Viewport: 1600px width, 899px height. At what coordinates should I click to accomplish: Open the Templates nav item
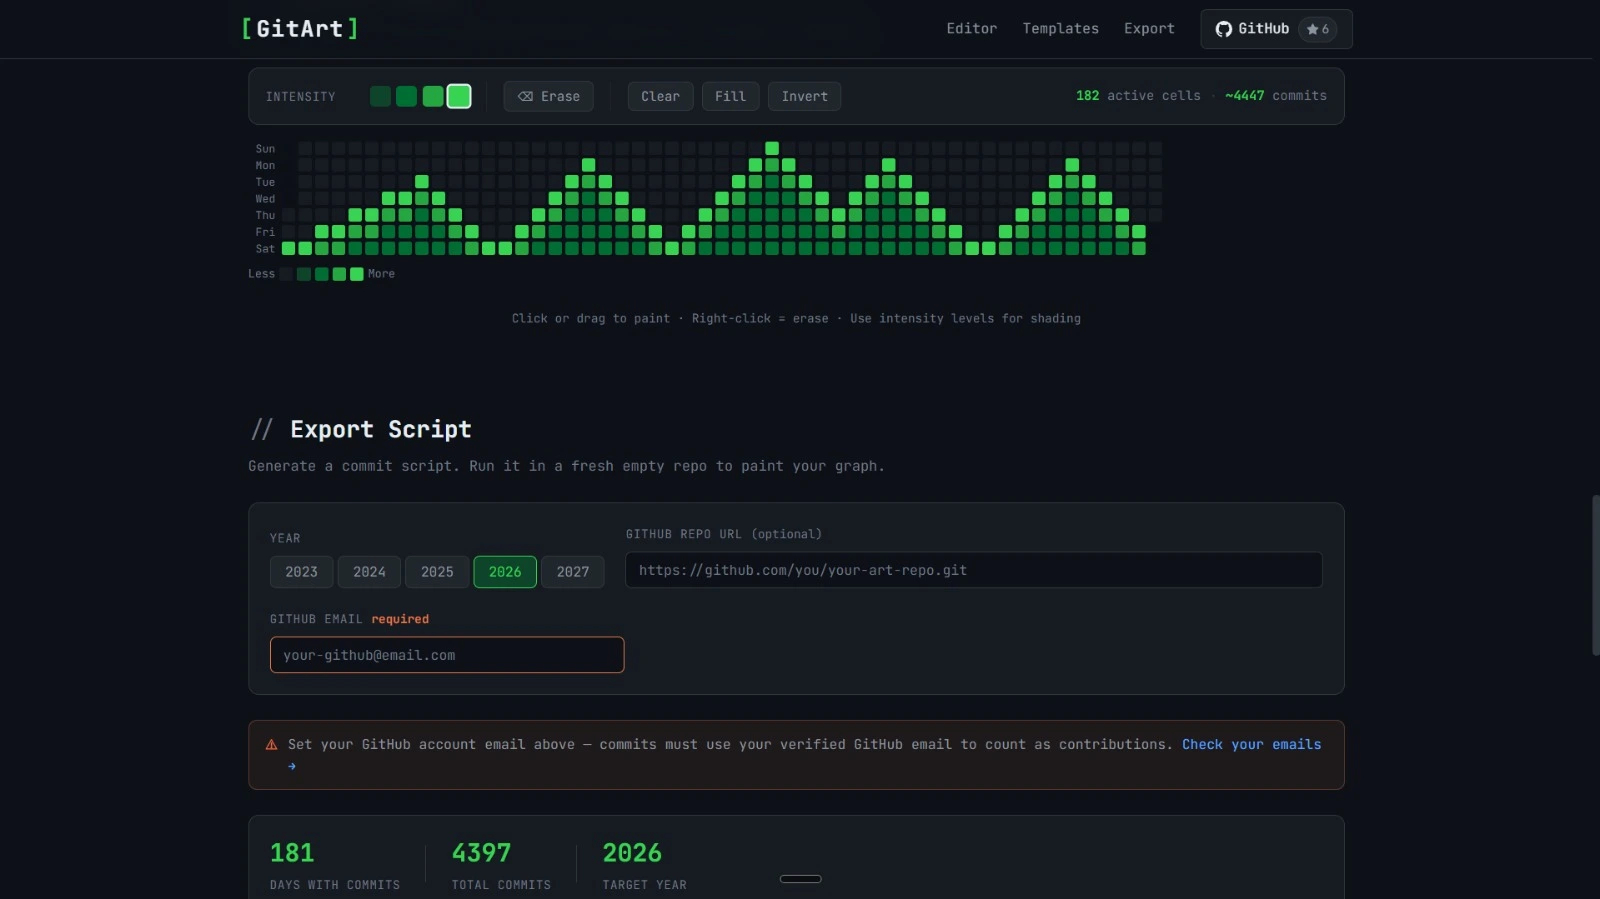[1060, 29]
